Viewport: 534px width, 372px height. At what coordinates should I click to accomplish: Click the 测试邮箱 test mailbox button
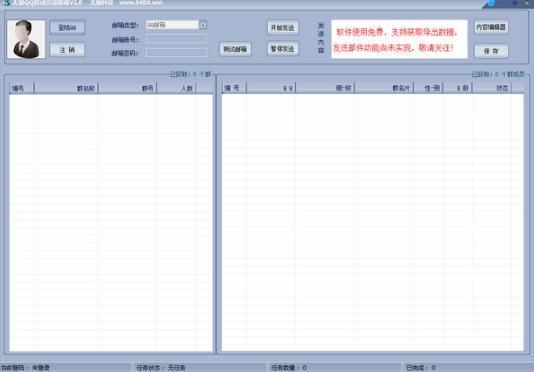point(235,49)
